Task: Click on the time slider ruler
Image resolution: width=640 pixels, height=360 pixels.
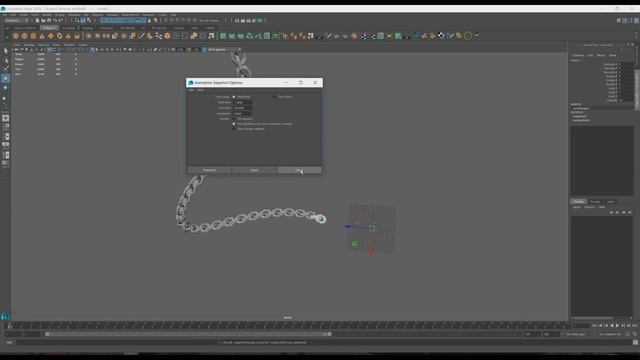Action: [x=287, y=326]
